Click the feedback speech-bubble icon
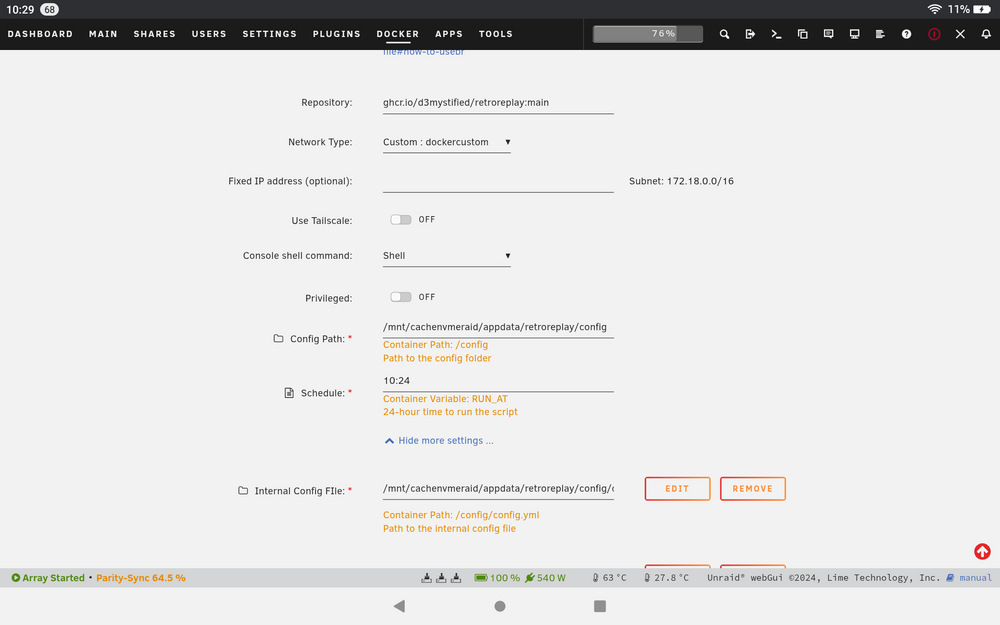1000x625 pixels. coord(828,34)
